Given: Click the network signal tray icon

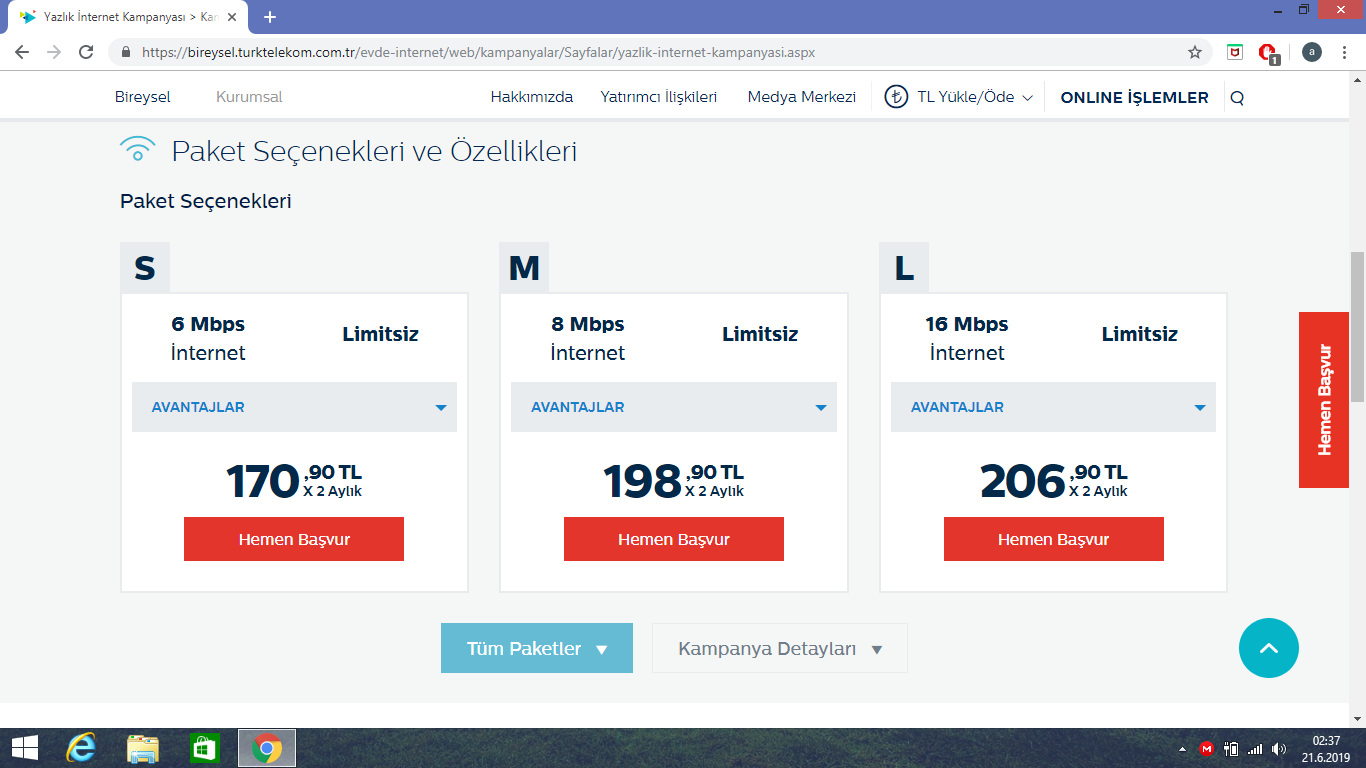Looking at the screenshot, I should [1255, 748].
